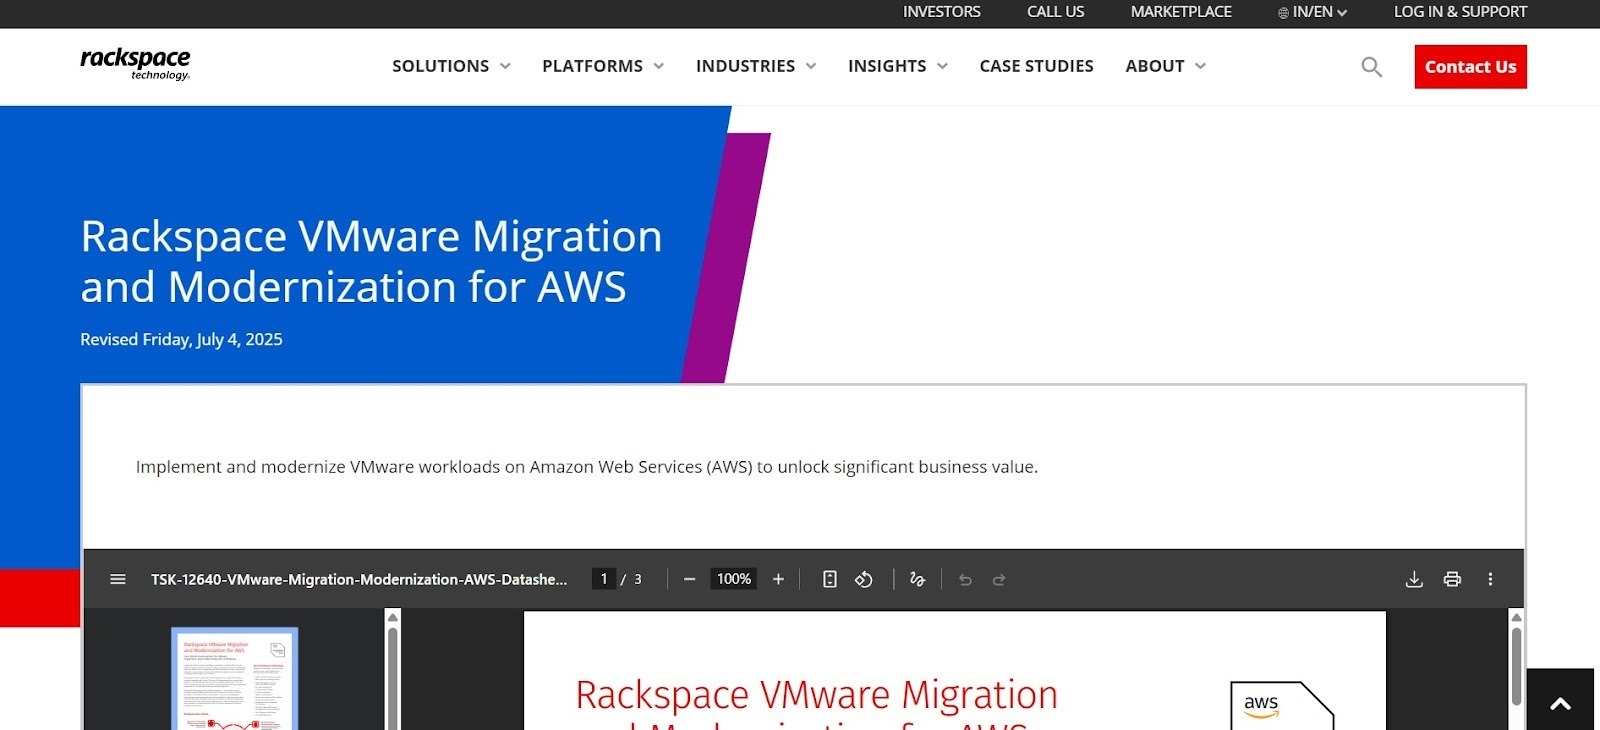Click the 100% zoom level field
The height and width of the screenshot is (730, 1600).
point(734,579)
